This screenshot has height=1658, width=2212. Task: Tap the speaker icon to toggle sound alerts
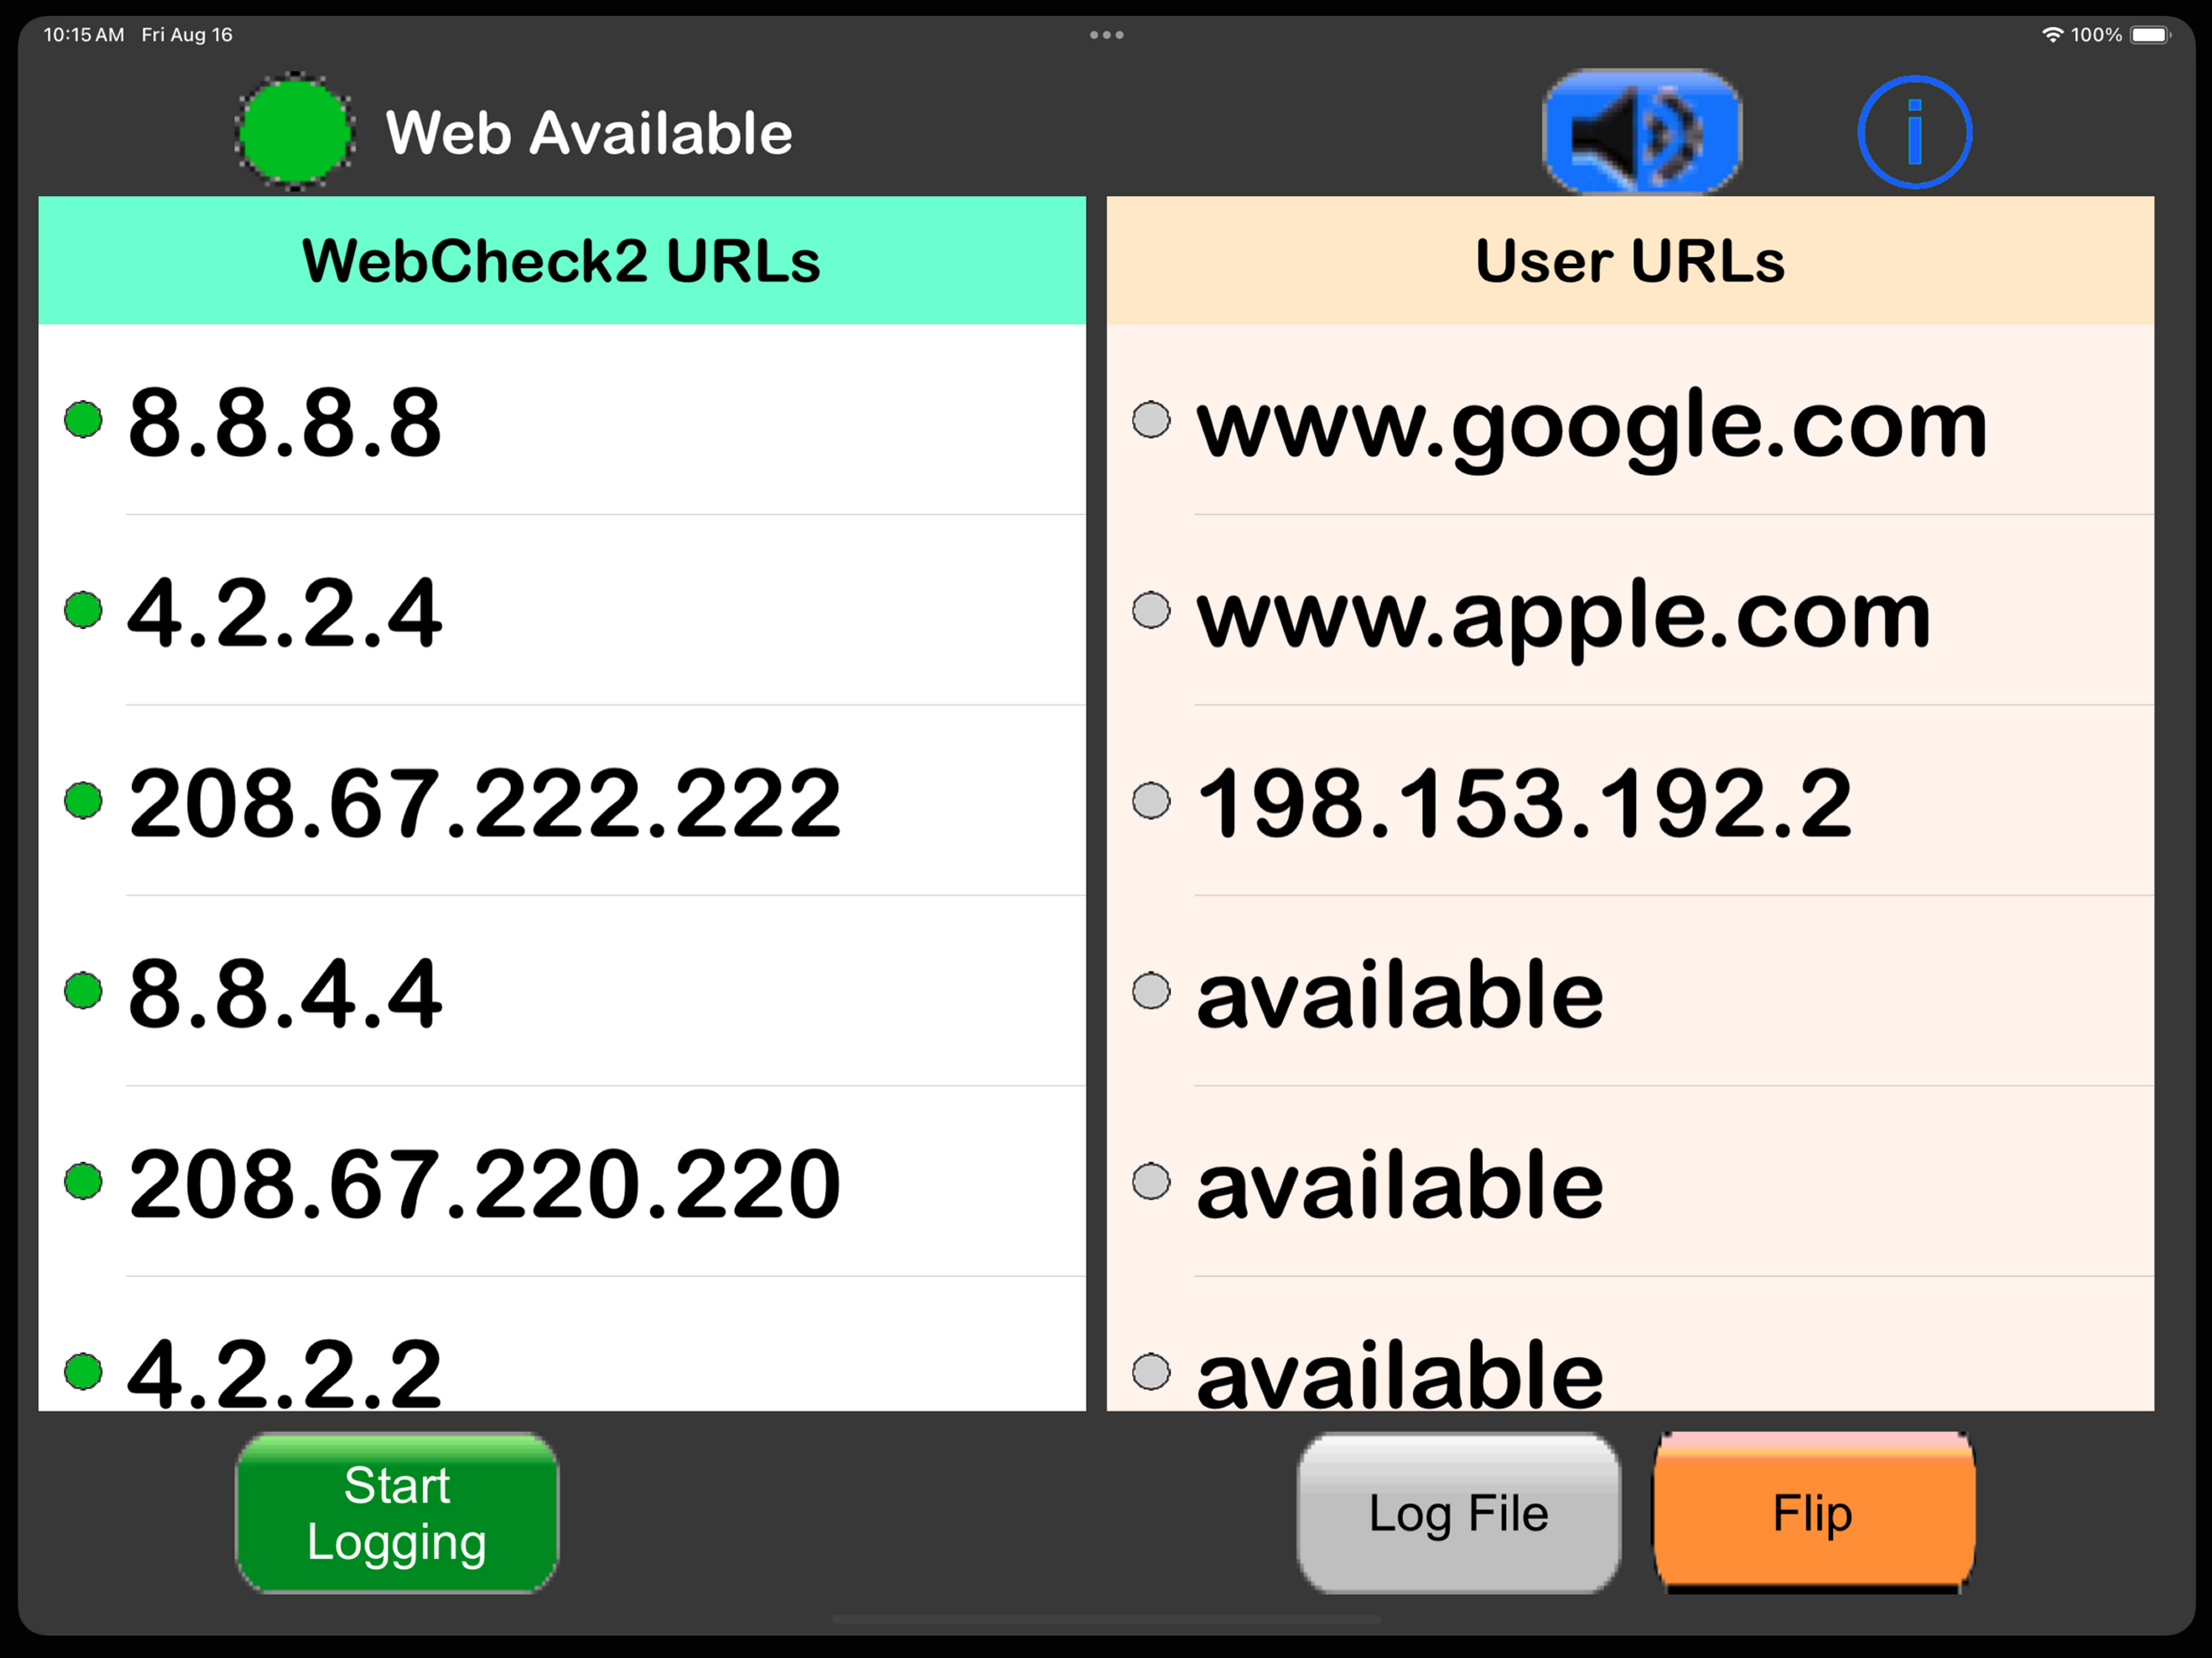coord(1643,131)
